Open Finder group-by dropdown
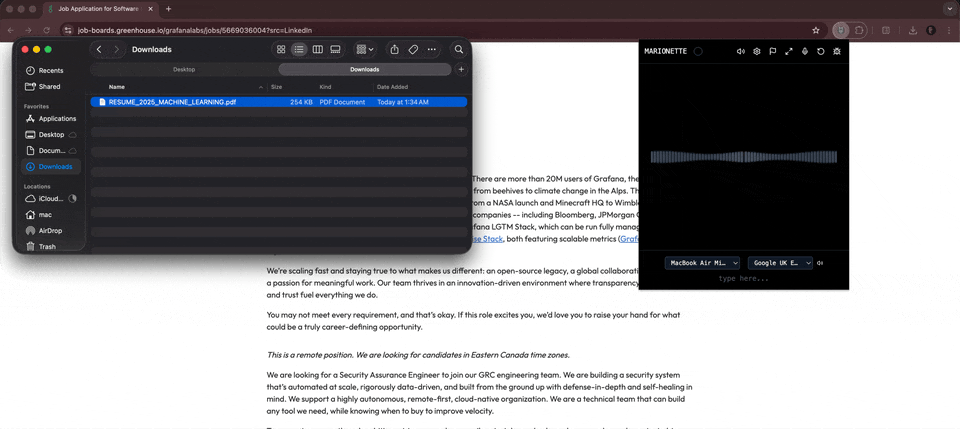 pyautogui.click(x=365, y=50)
